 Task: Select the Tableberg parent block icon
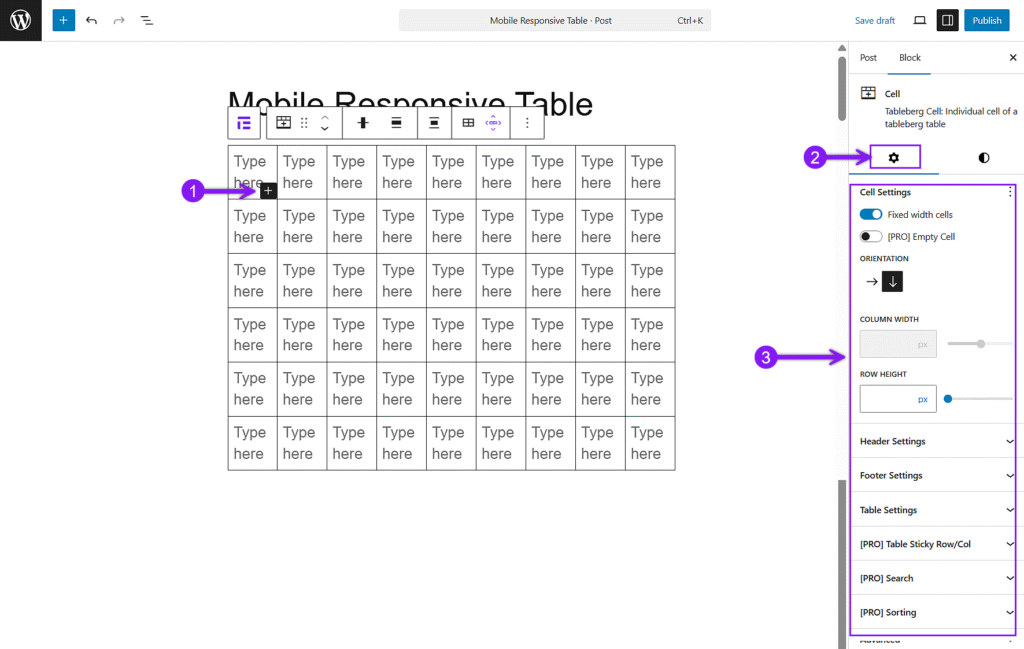click(x=244, y=123)
